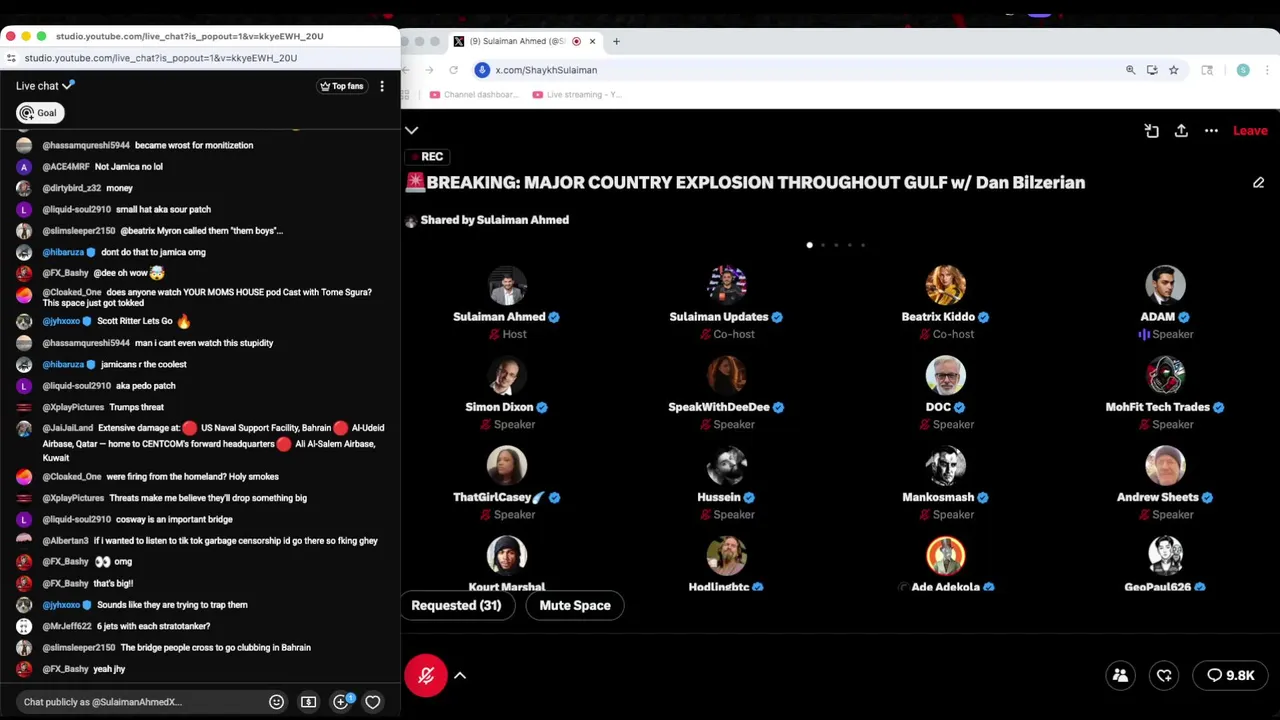Click the heart reaction icon in Space
This screenshot has width=1280, height=720.
click(x=1164, y=676)
